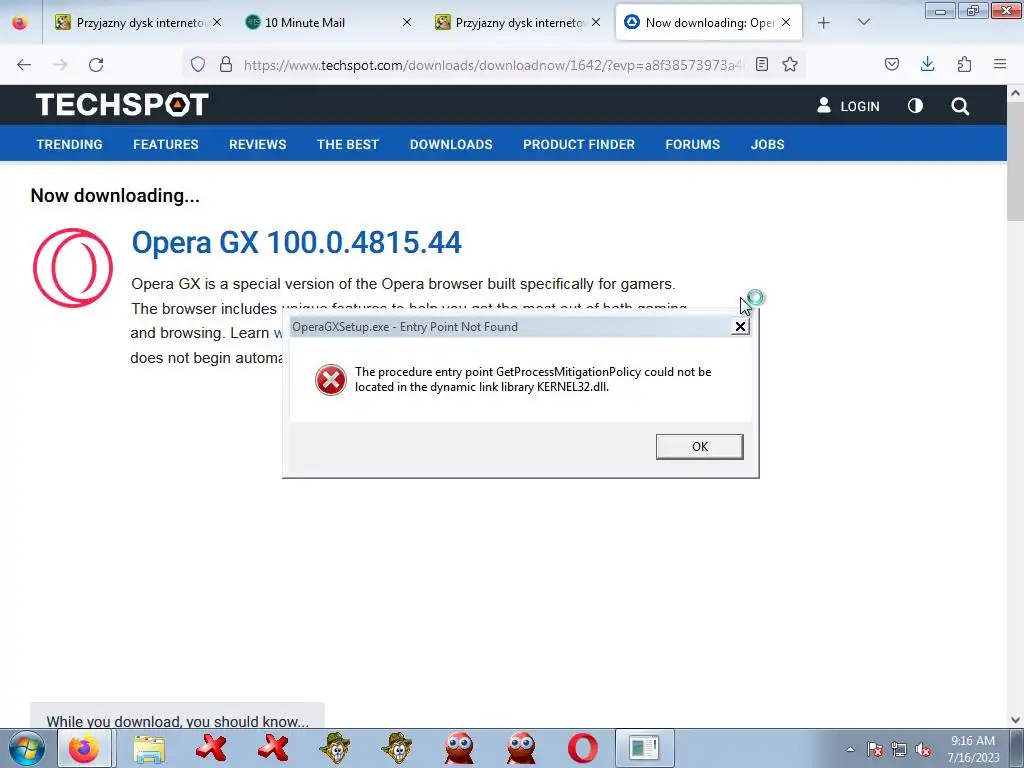
Task: Open the Firefox hamburger menu
Action: [x=1000, y=64]
